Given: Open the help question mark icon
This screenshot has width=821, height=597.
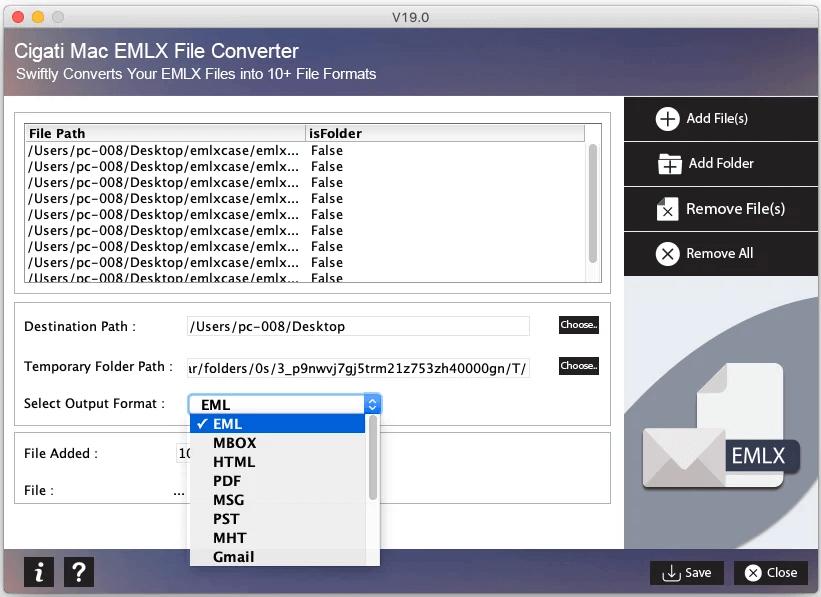Looking at the screenshot, I should tap(79, 572).
